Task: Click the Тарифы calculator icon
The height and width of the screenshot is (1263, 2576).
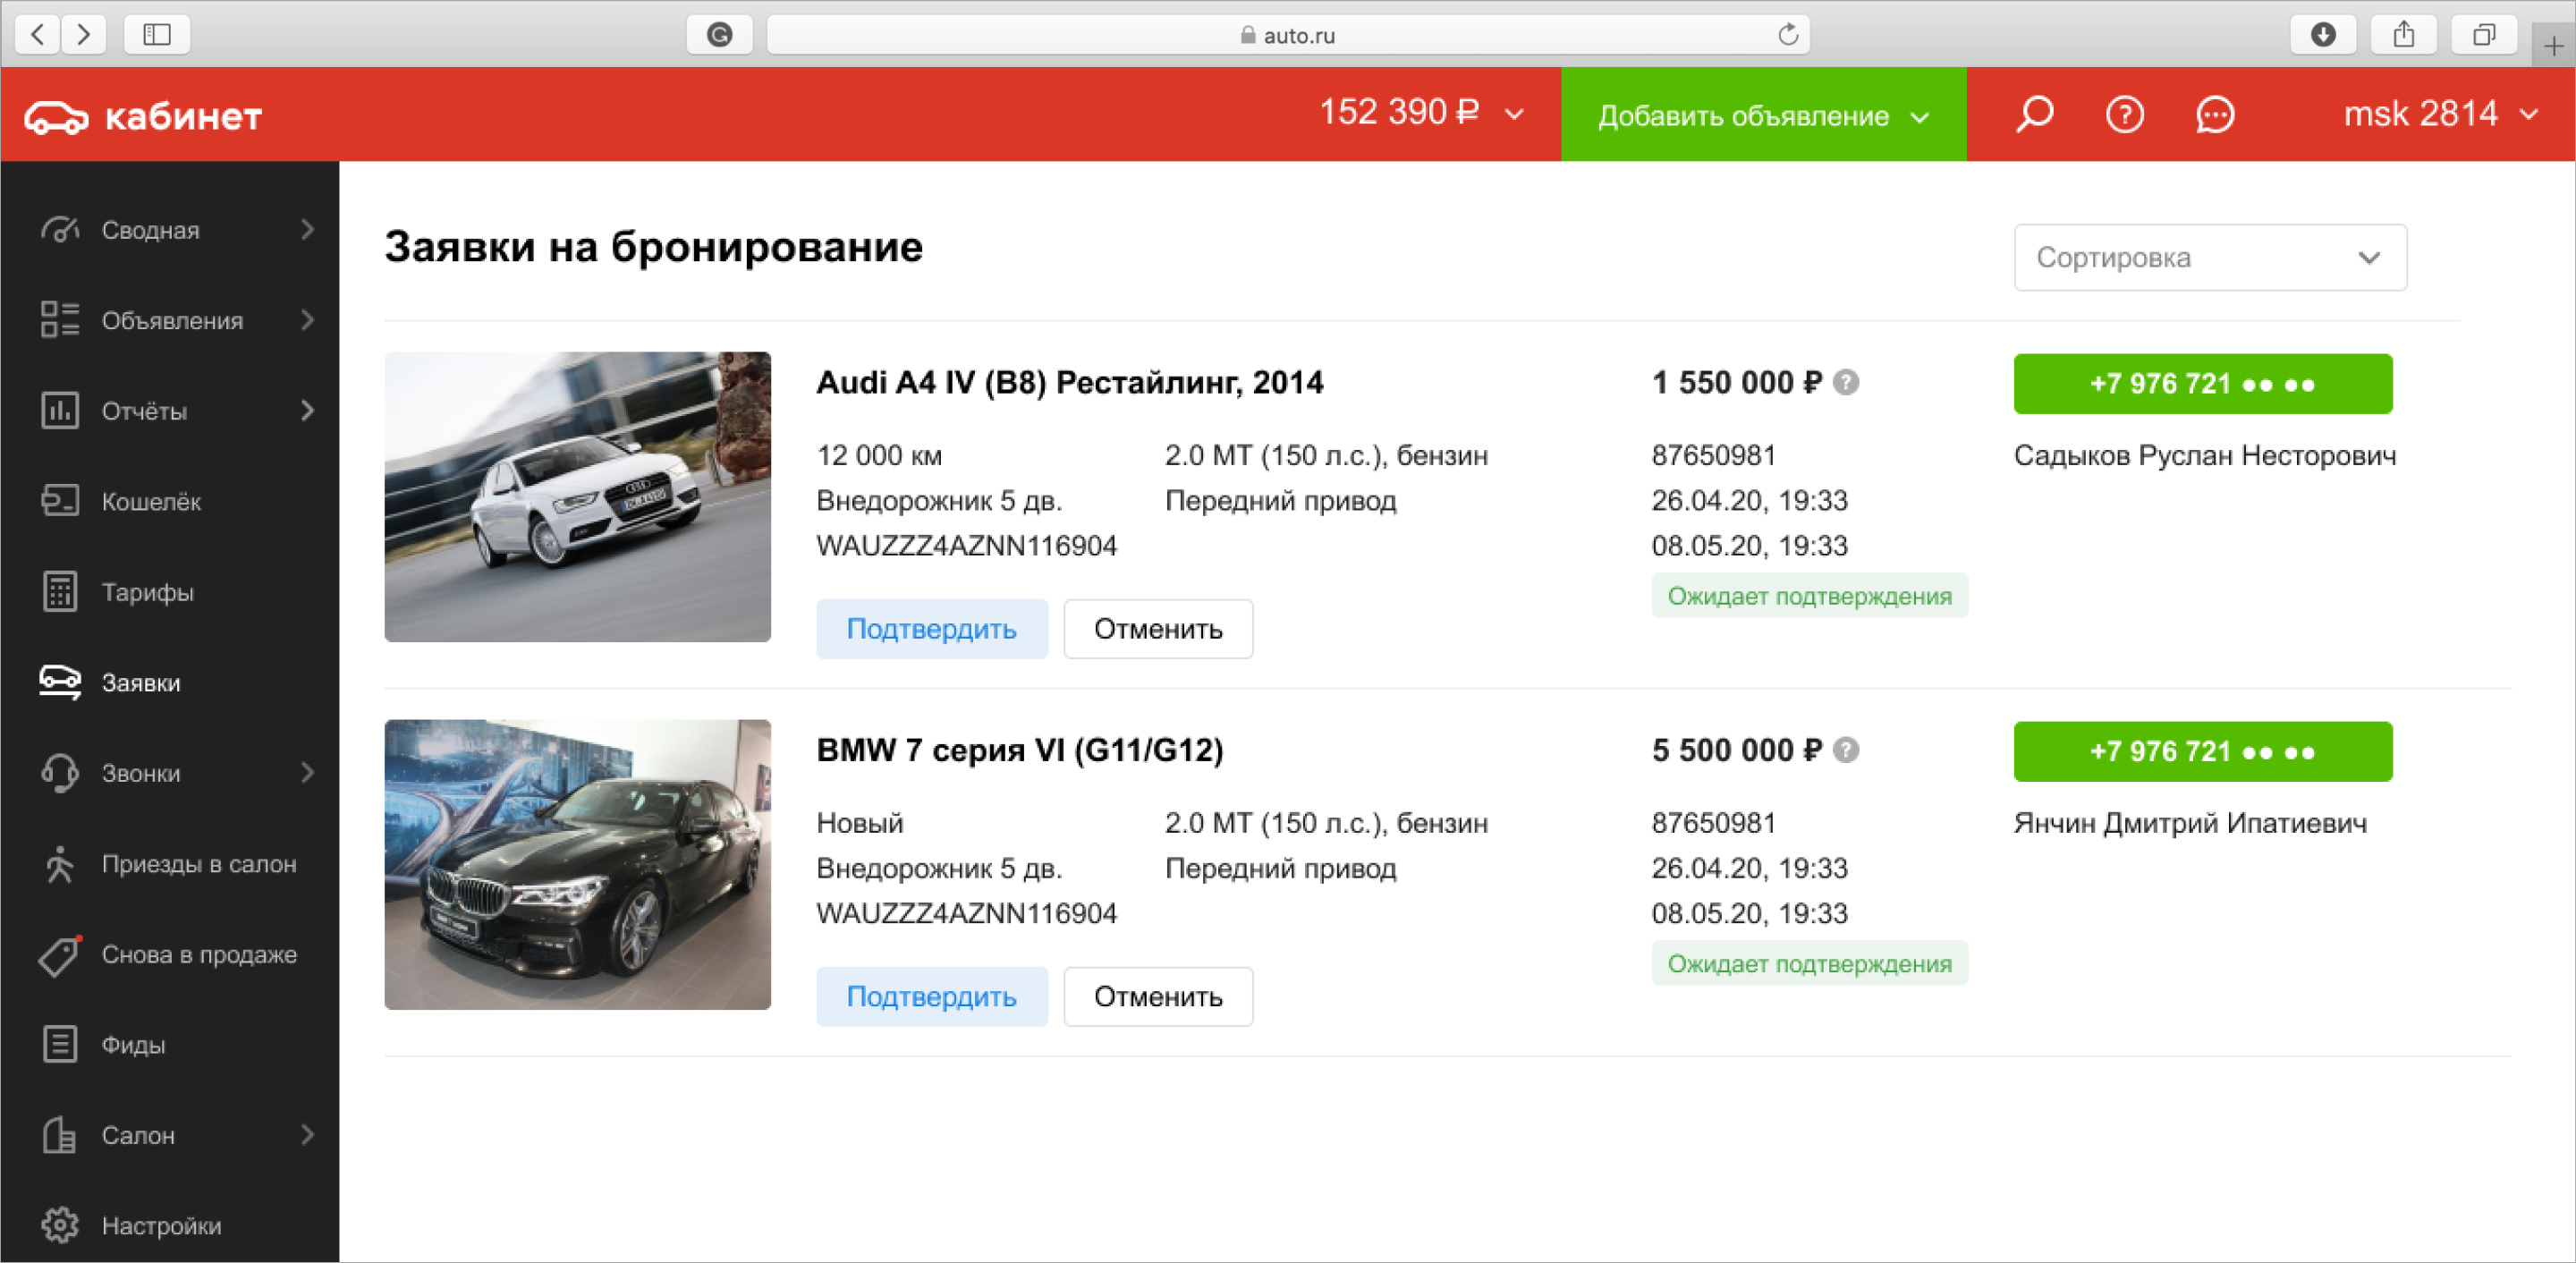Action: (x=60, y=592)
